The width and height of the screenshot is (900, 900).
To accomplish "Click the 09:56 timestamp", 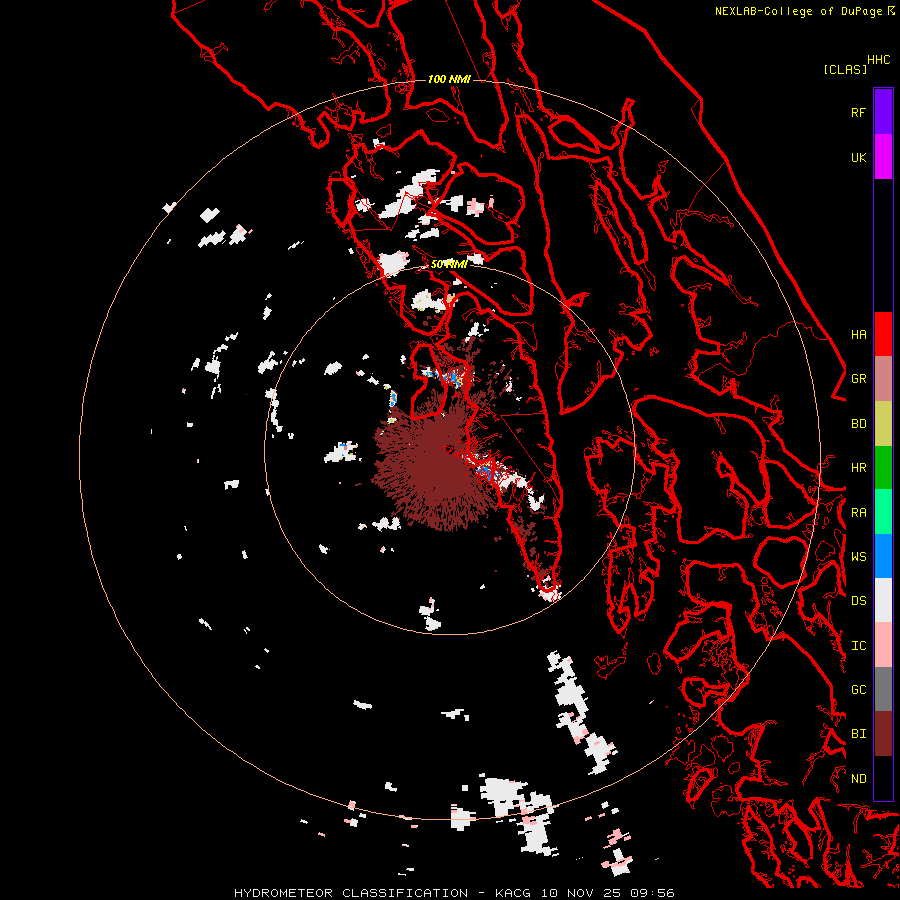I will pos(652,893).
